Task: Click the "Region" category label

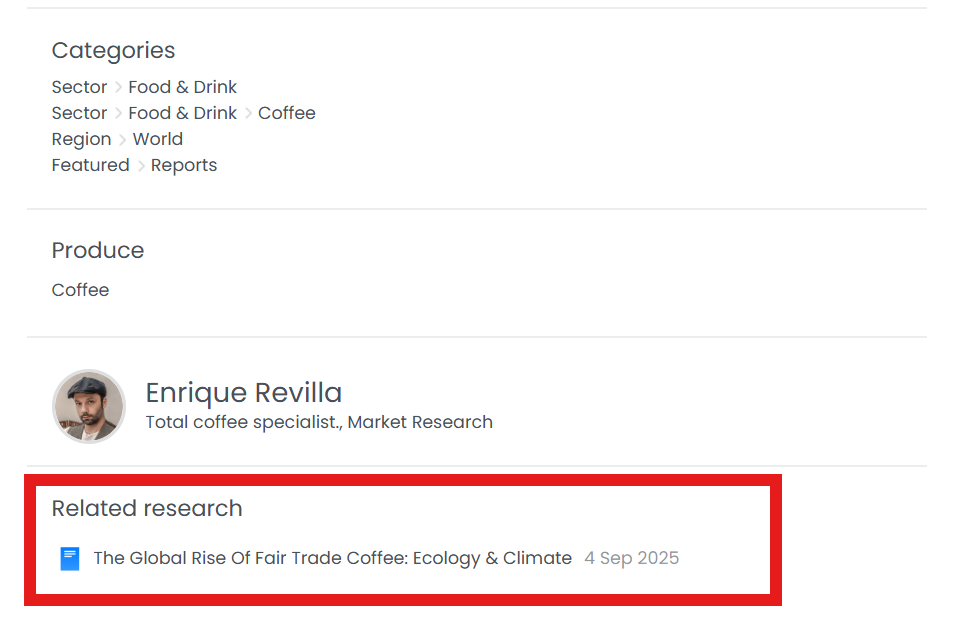Action: [81, 139]
